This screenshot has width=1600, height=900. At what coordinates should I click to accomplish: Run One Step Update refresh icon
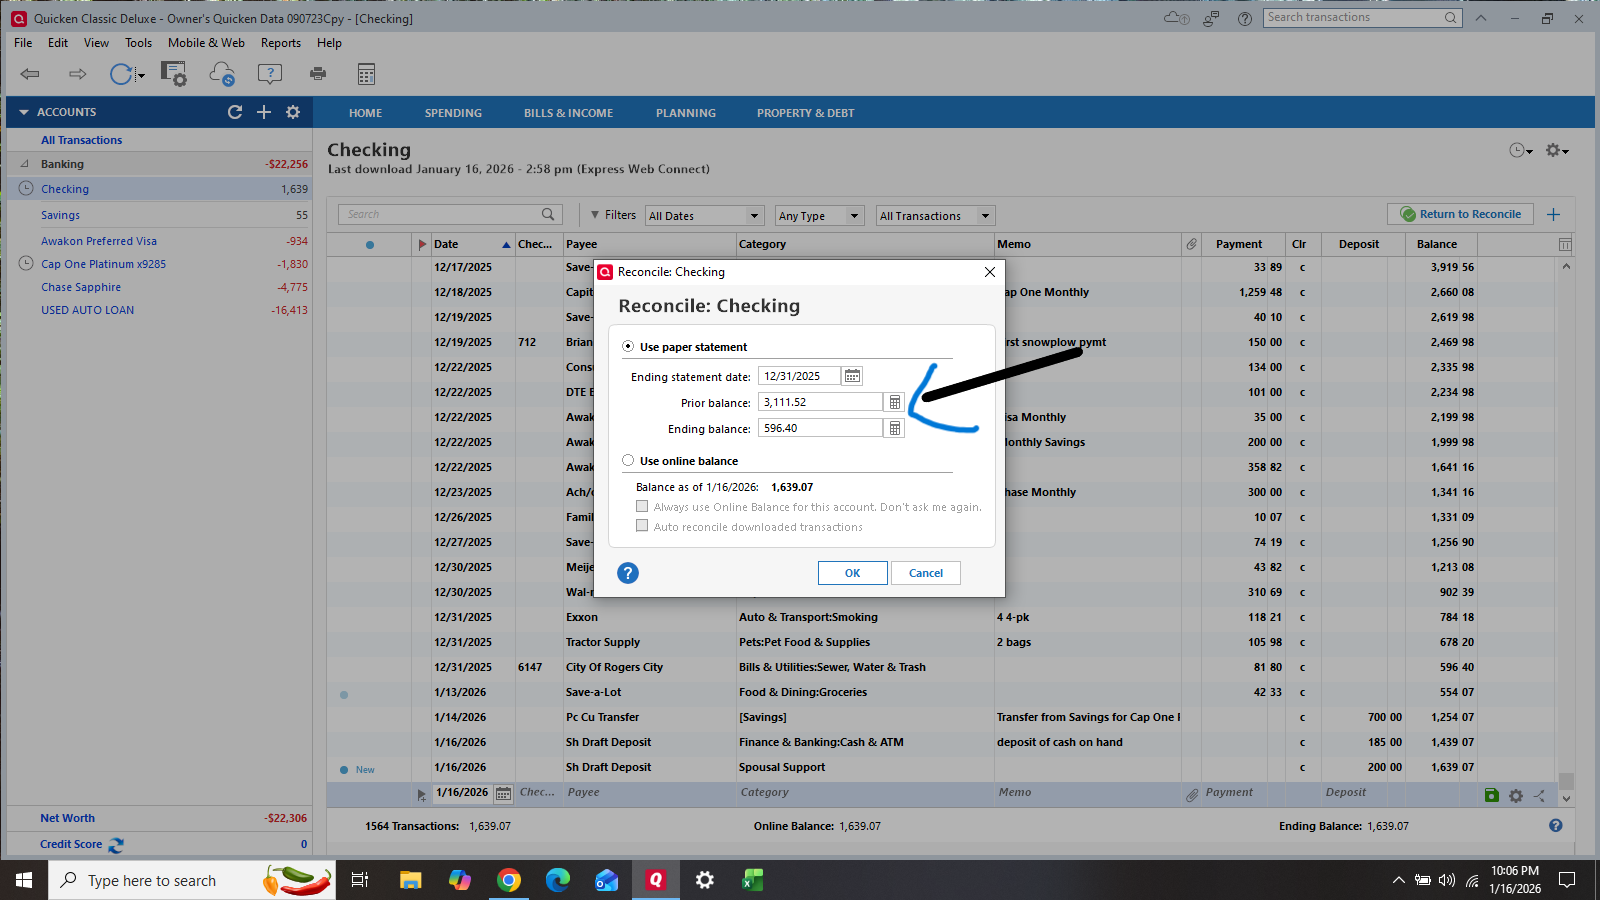click(121, 74)
